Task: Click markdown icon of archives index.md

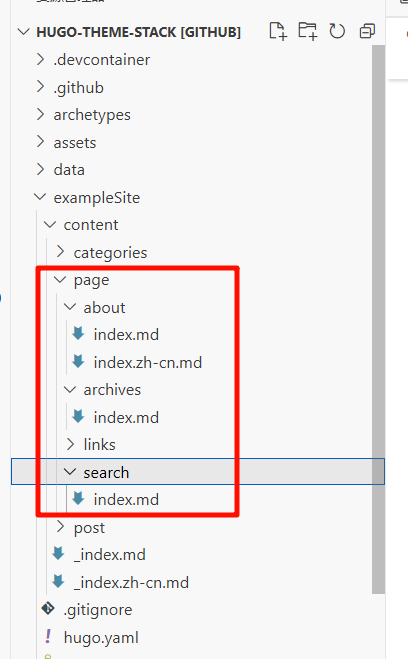Action: pyautogui.click(x=78, y=417)
